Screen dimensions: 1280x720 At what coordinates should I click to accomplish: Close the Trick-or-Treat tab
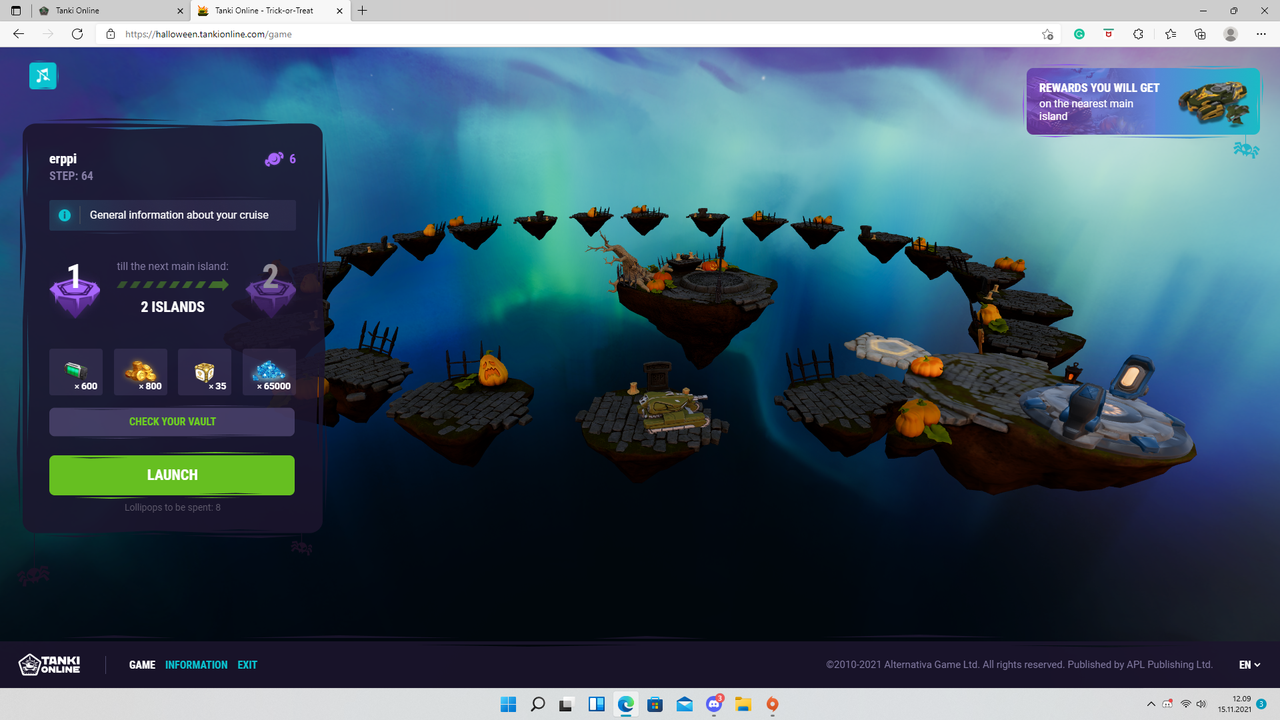click(x=341, y=11)
